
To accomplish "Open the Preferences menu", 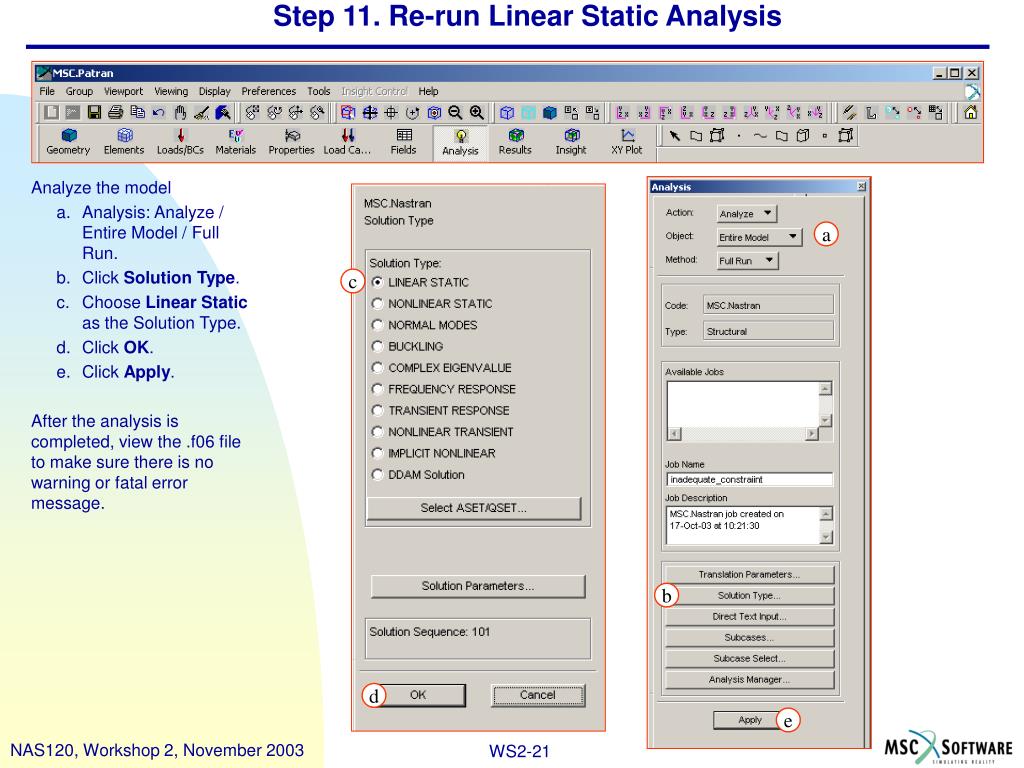I will [x=268, y=91].
